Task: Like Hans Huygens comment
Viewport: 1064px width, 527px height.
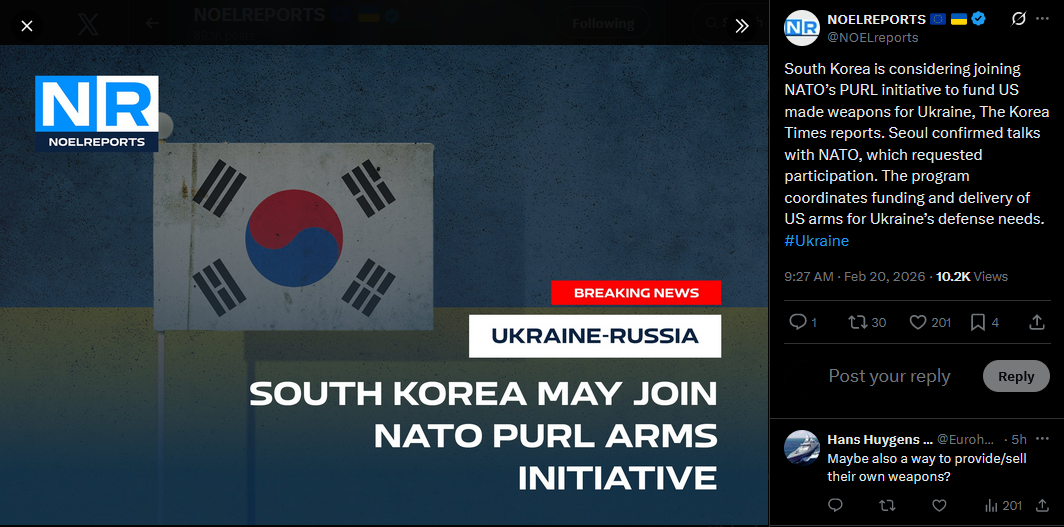Action: coord(939,505)
